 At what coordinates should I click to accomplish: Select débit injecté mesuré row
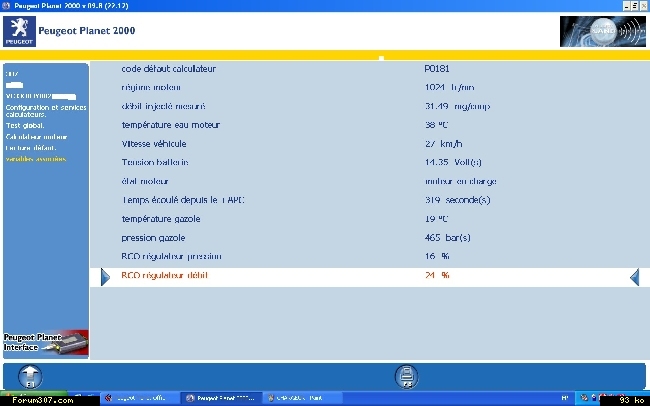[x=163, y=106]
